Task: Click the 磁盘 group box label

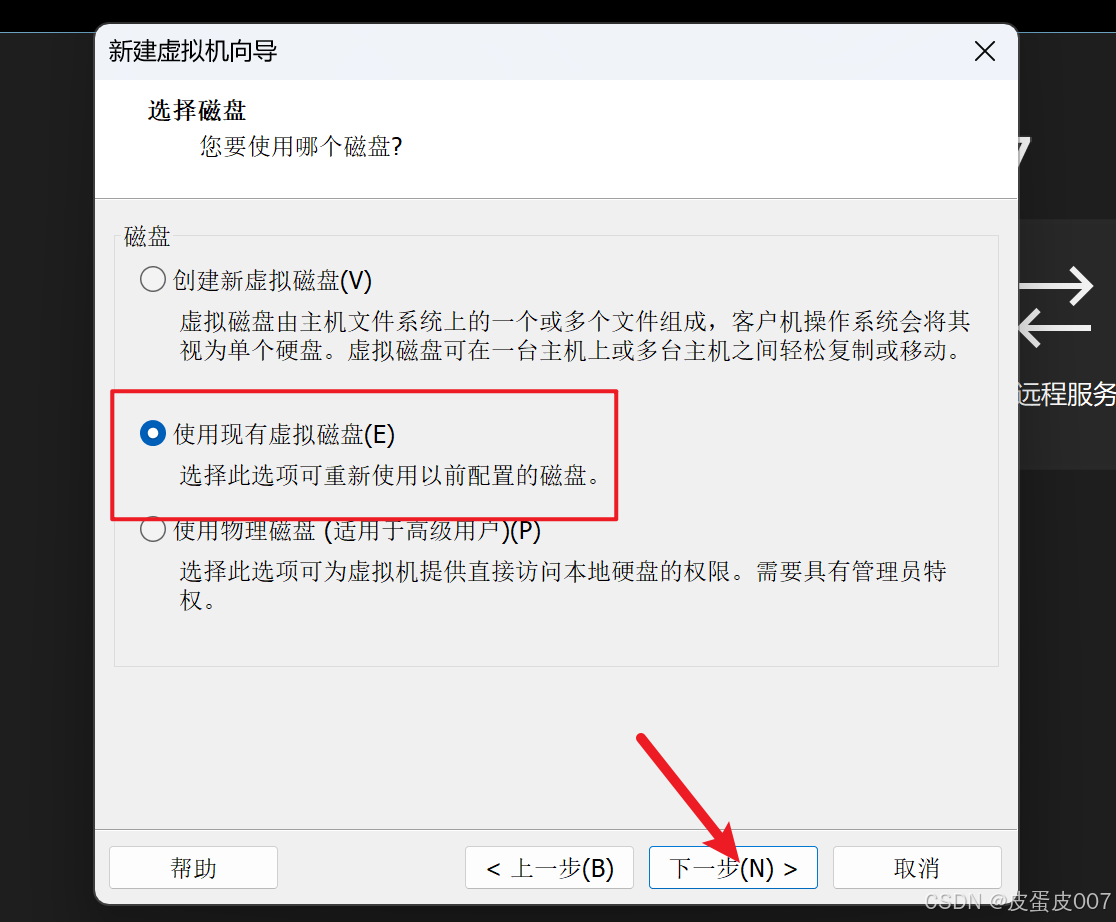Action: coord(147,236)
